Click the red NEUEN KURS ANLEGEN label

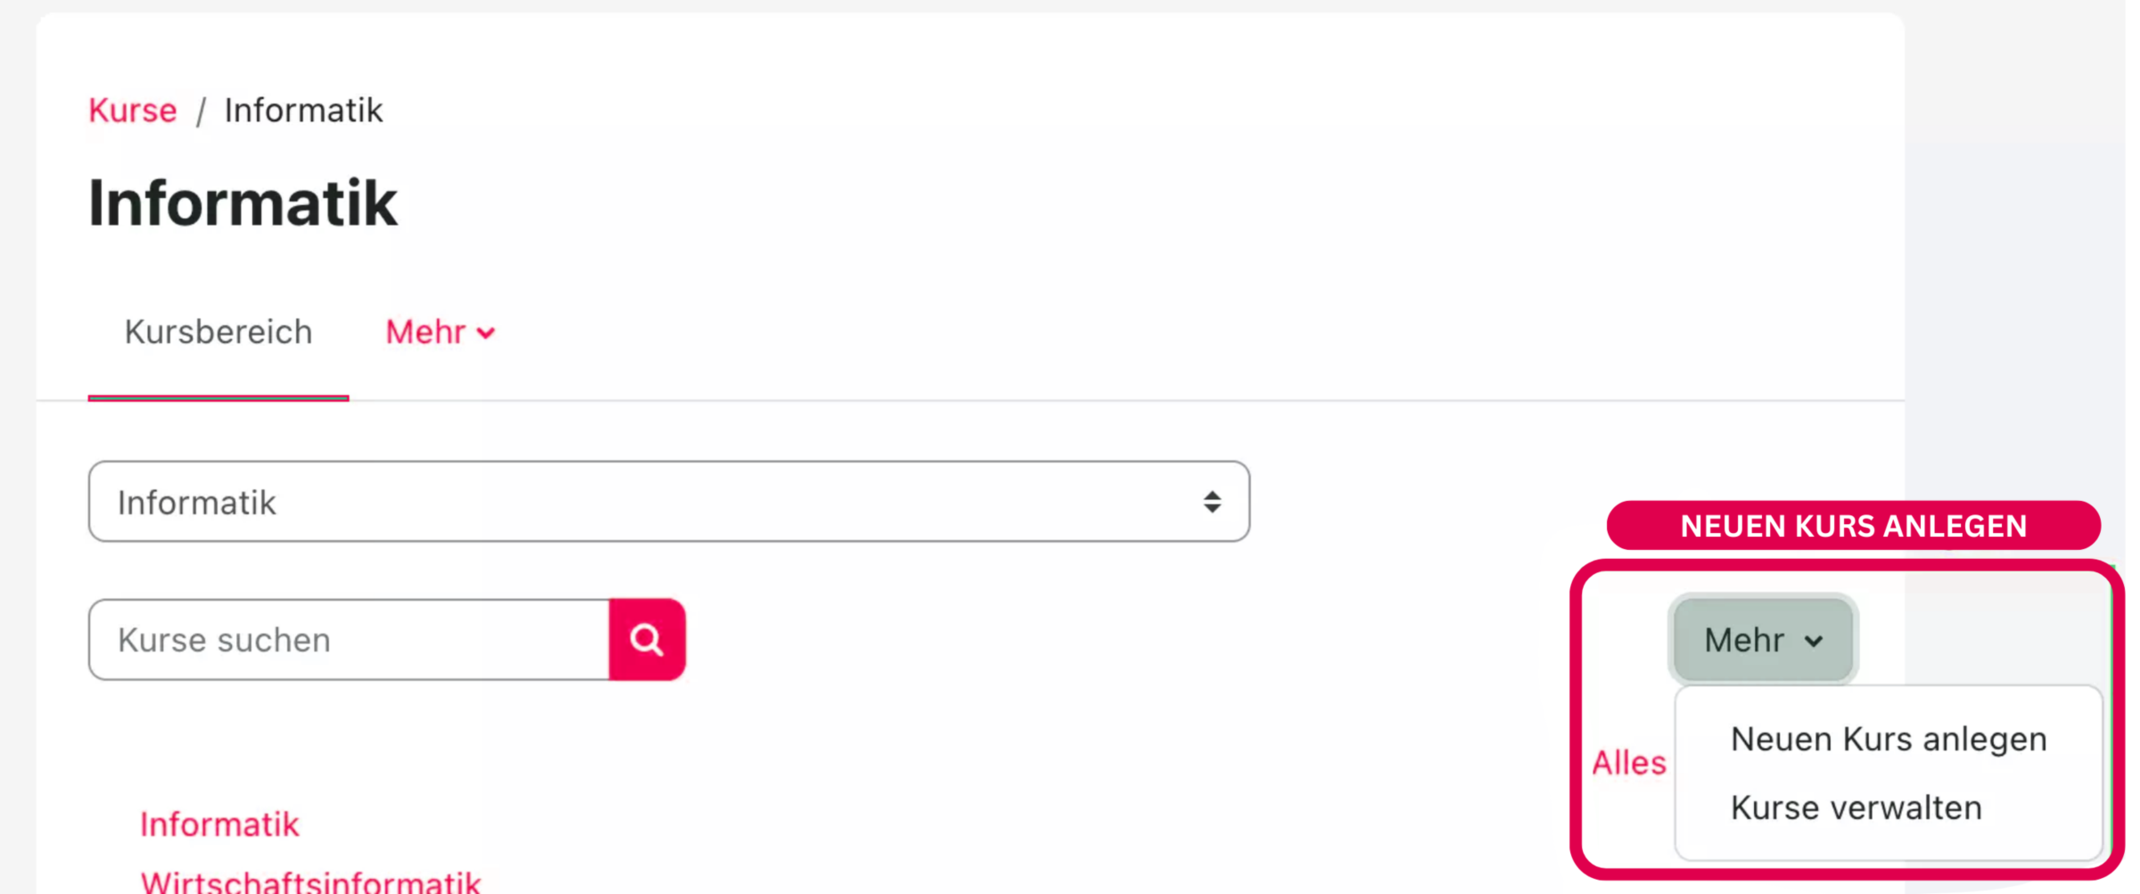point(1853,526)
